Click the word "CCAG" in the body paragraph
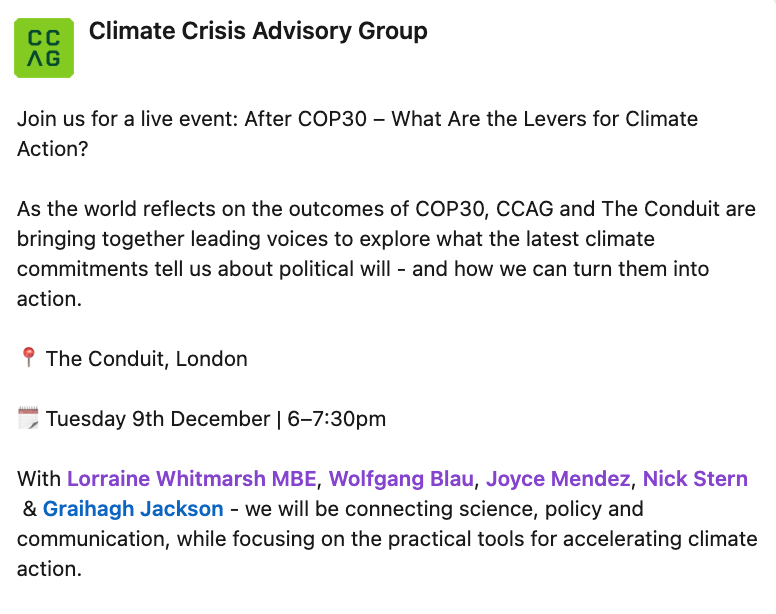This screenshot has height=614, width=776. (544, 209)
